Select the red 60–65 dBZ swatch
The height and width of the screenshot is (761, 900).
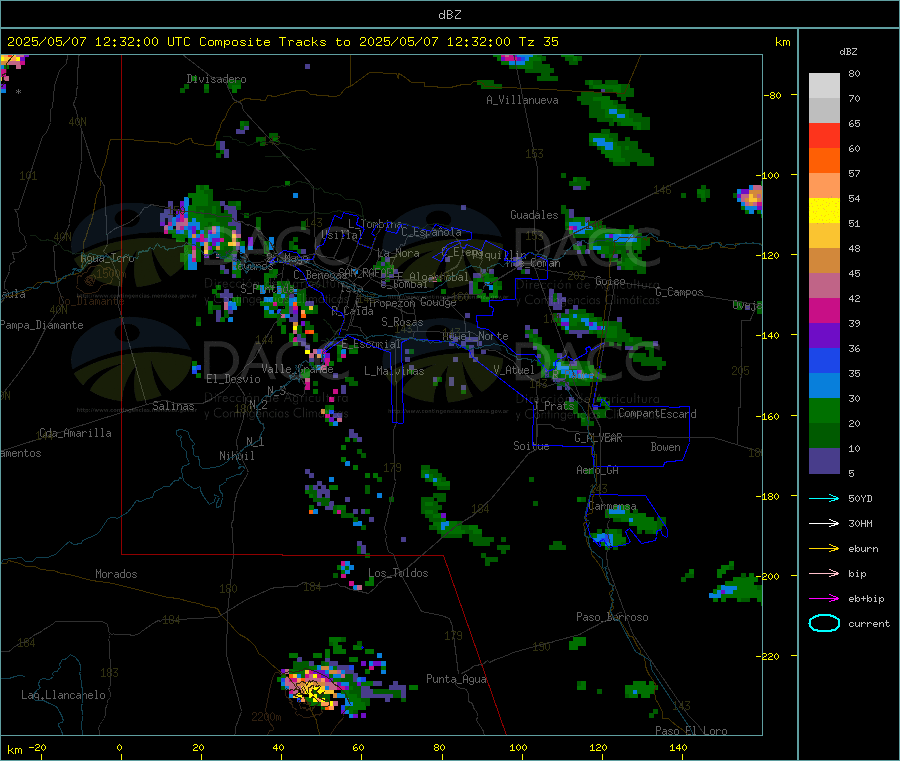point(824,136)
